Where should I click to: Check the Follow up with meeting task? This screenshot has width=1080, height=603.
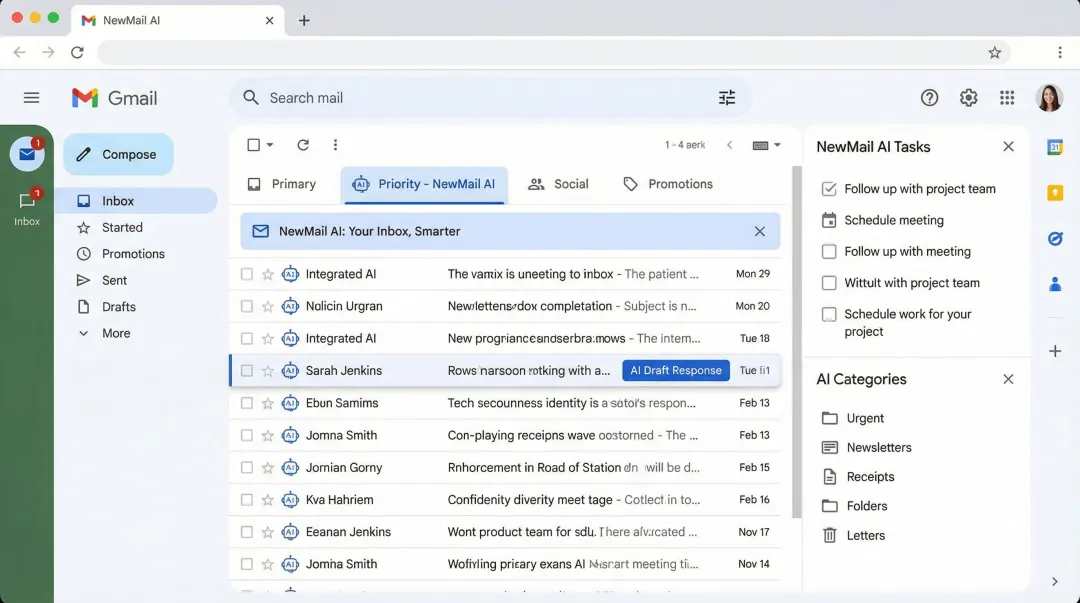(829, 251)
